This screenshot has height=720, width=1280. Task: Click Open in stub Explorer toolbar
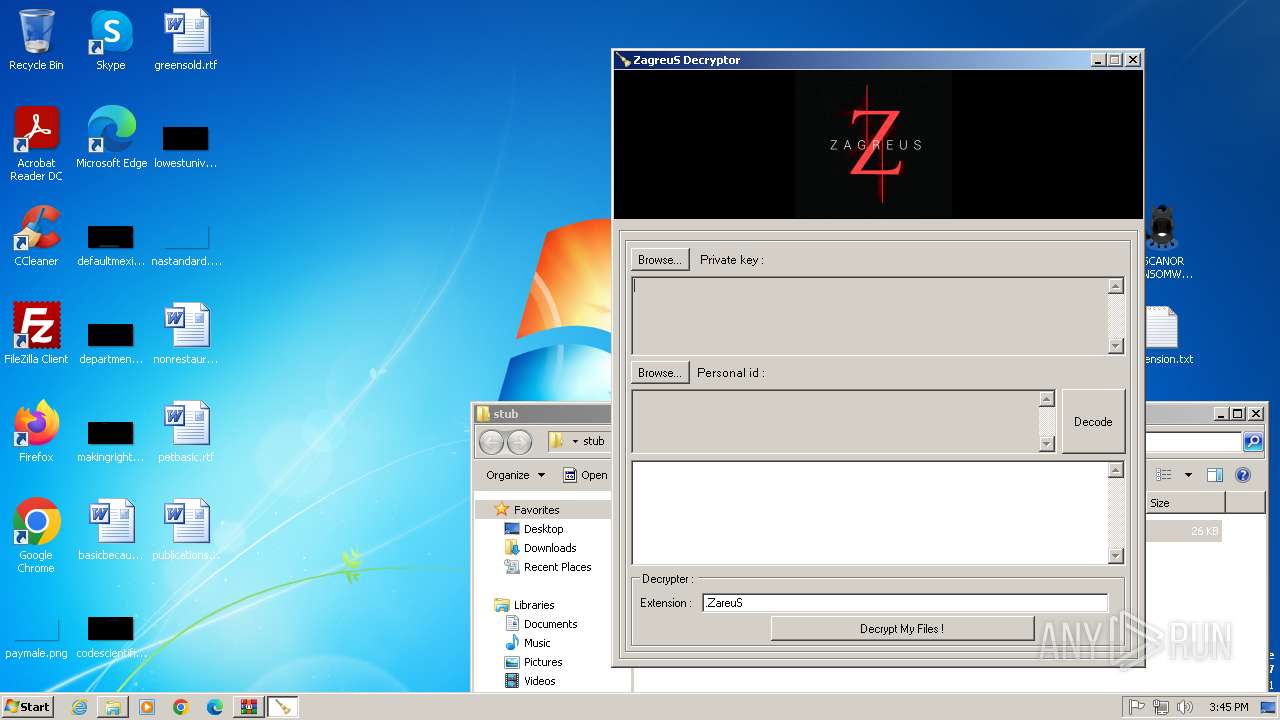pos(586,475)
